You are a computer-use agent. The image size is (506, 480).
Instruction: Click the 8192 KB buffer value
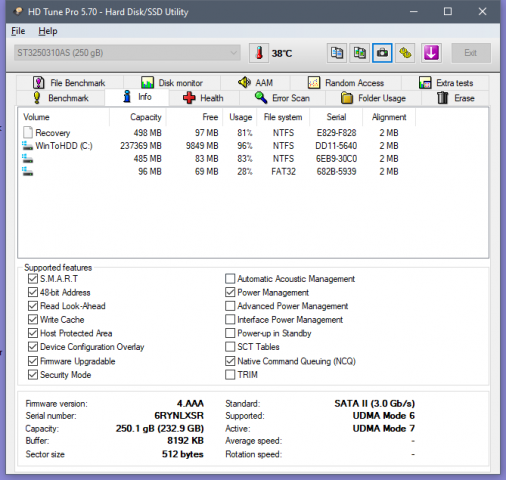[x=185, y=441]
